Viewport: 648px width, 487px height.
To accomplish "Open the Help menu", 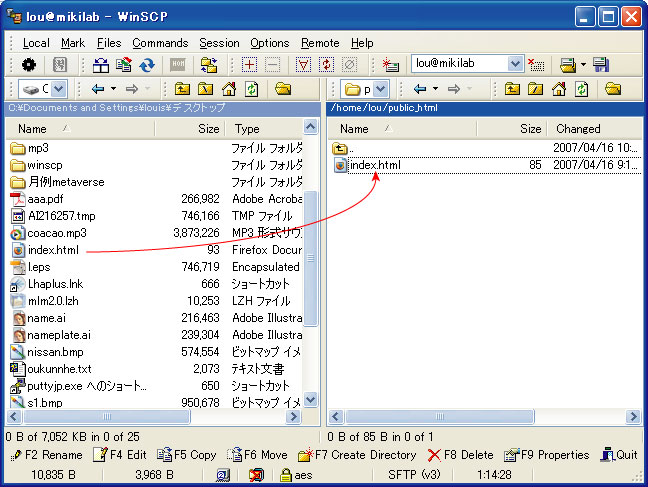I will 362,43.
